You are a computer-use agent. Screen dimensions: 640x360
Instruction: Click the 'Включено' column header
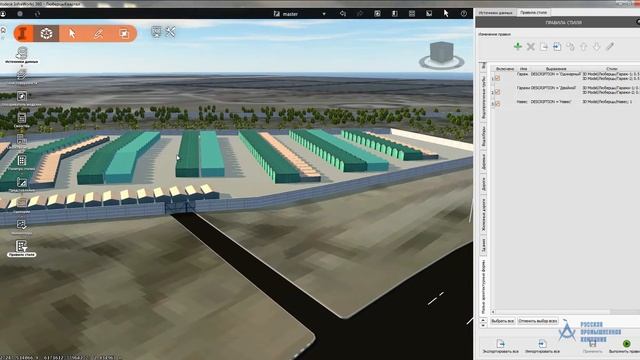[x=505, y=69]
